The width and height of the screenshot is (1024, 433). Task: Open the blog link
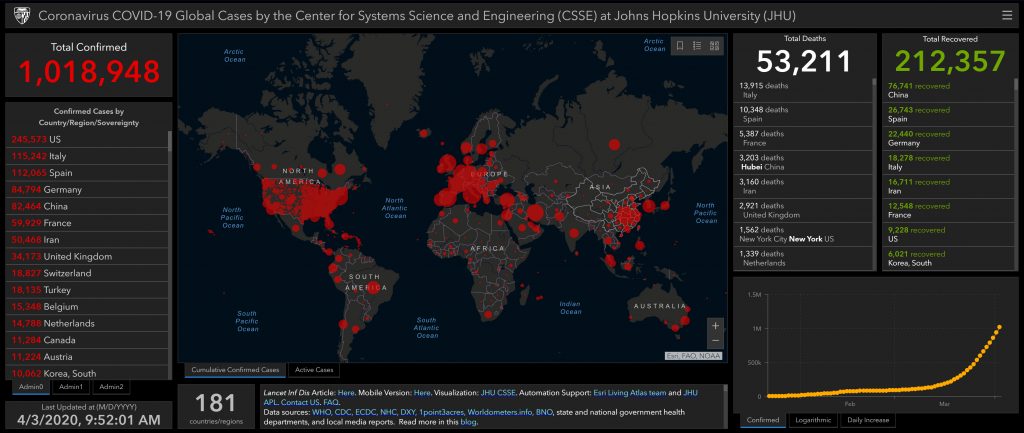click(x=468, y=422)
